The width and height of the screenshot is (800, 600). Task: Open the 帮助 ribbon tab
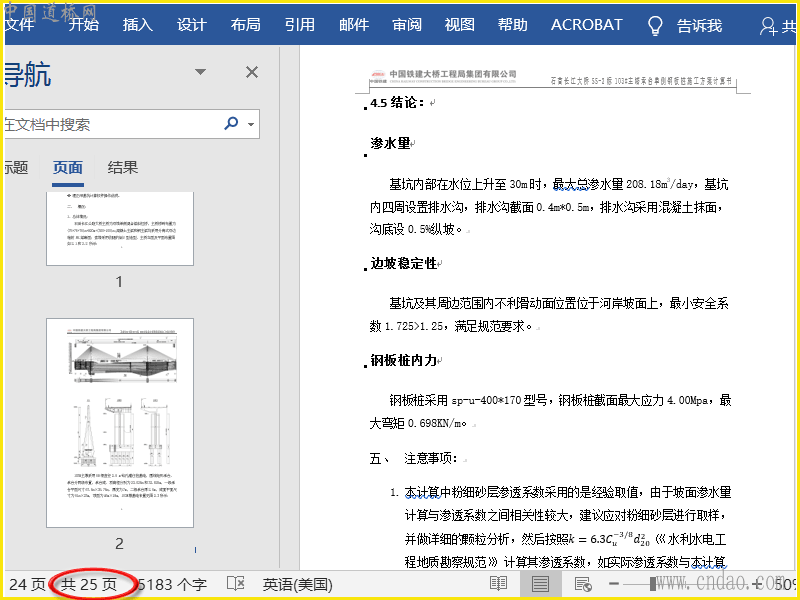pyautogui.click(x=513, y=24)
